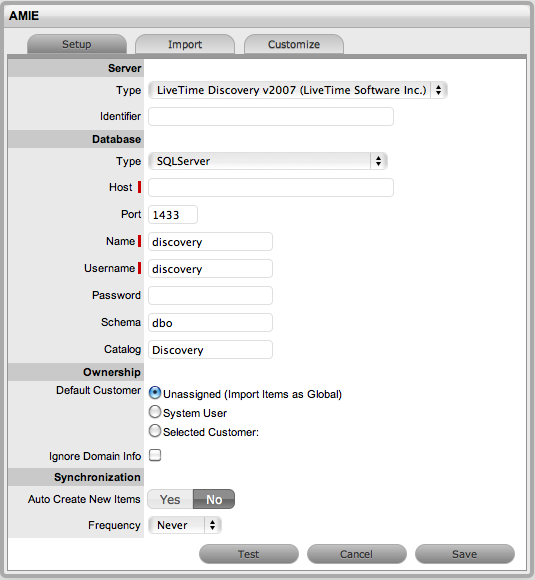The width and height of the screenshot is (535, 580).
Task: Switch to the Setup tab
Action: click(x=77, y=44)
